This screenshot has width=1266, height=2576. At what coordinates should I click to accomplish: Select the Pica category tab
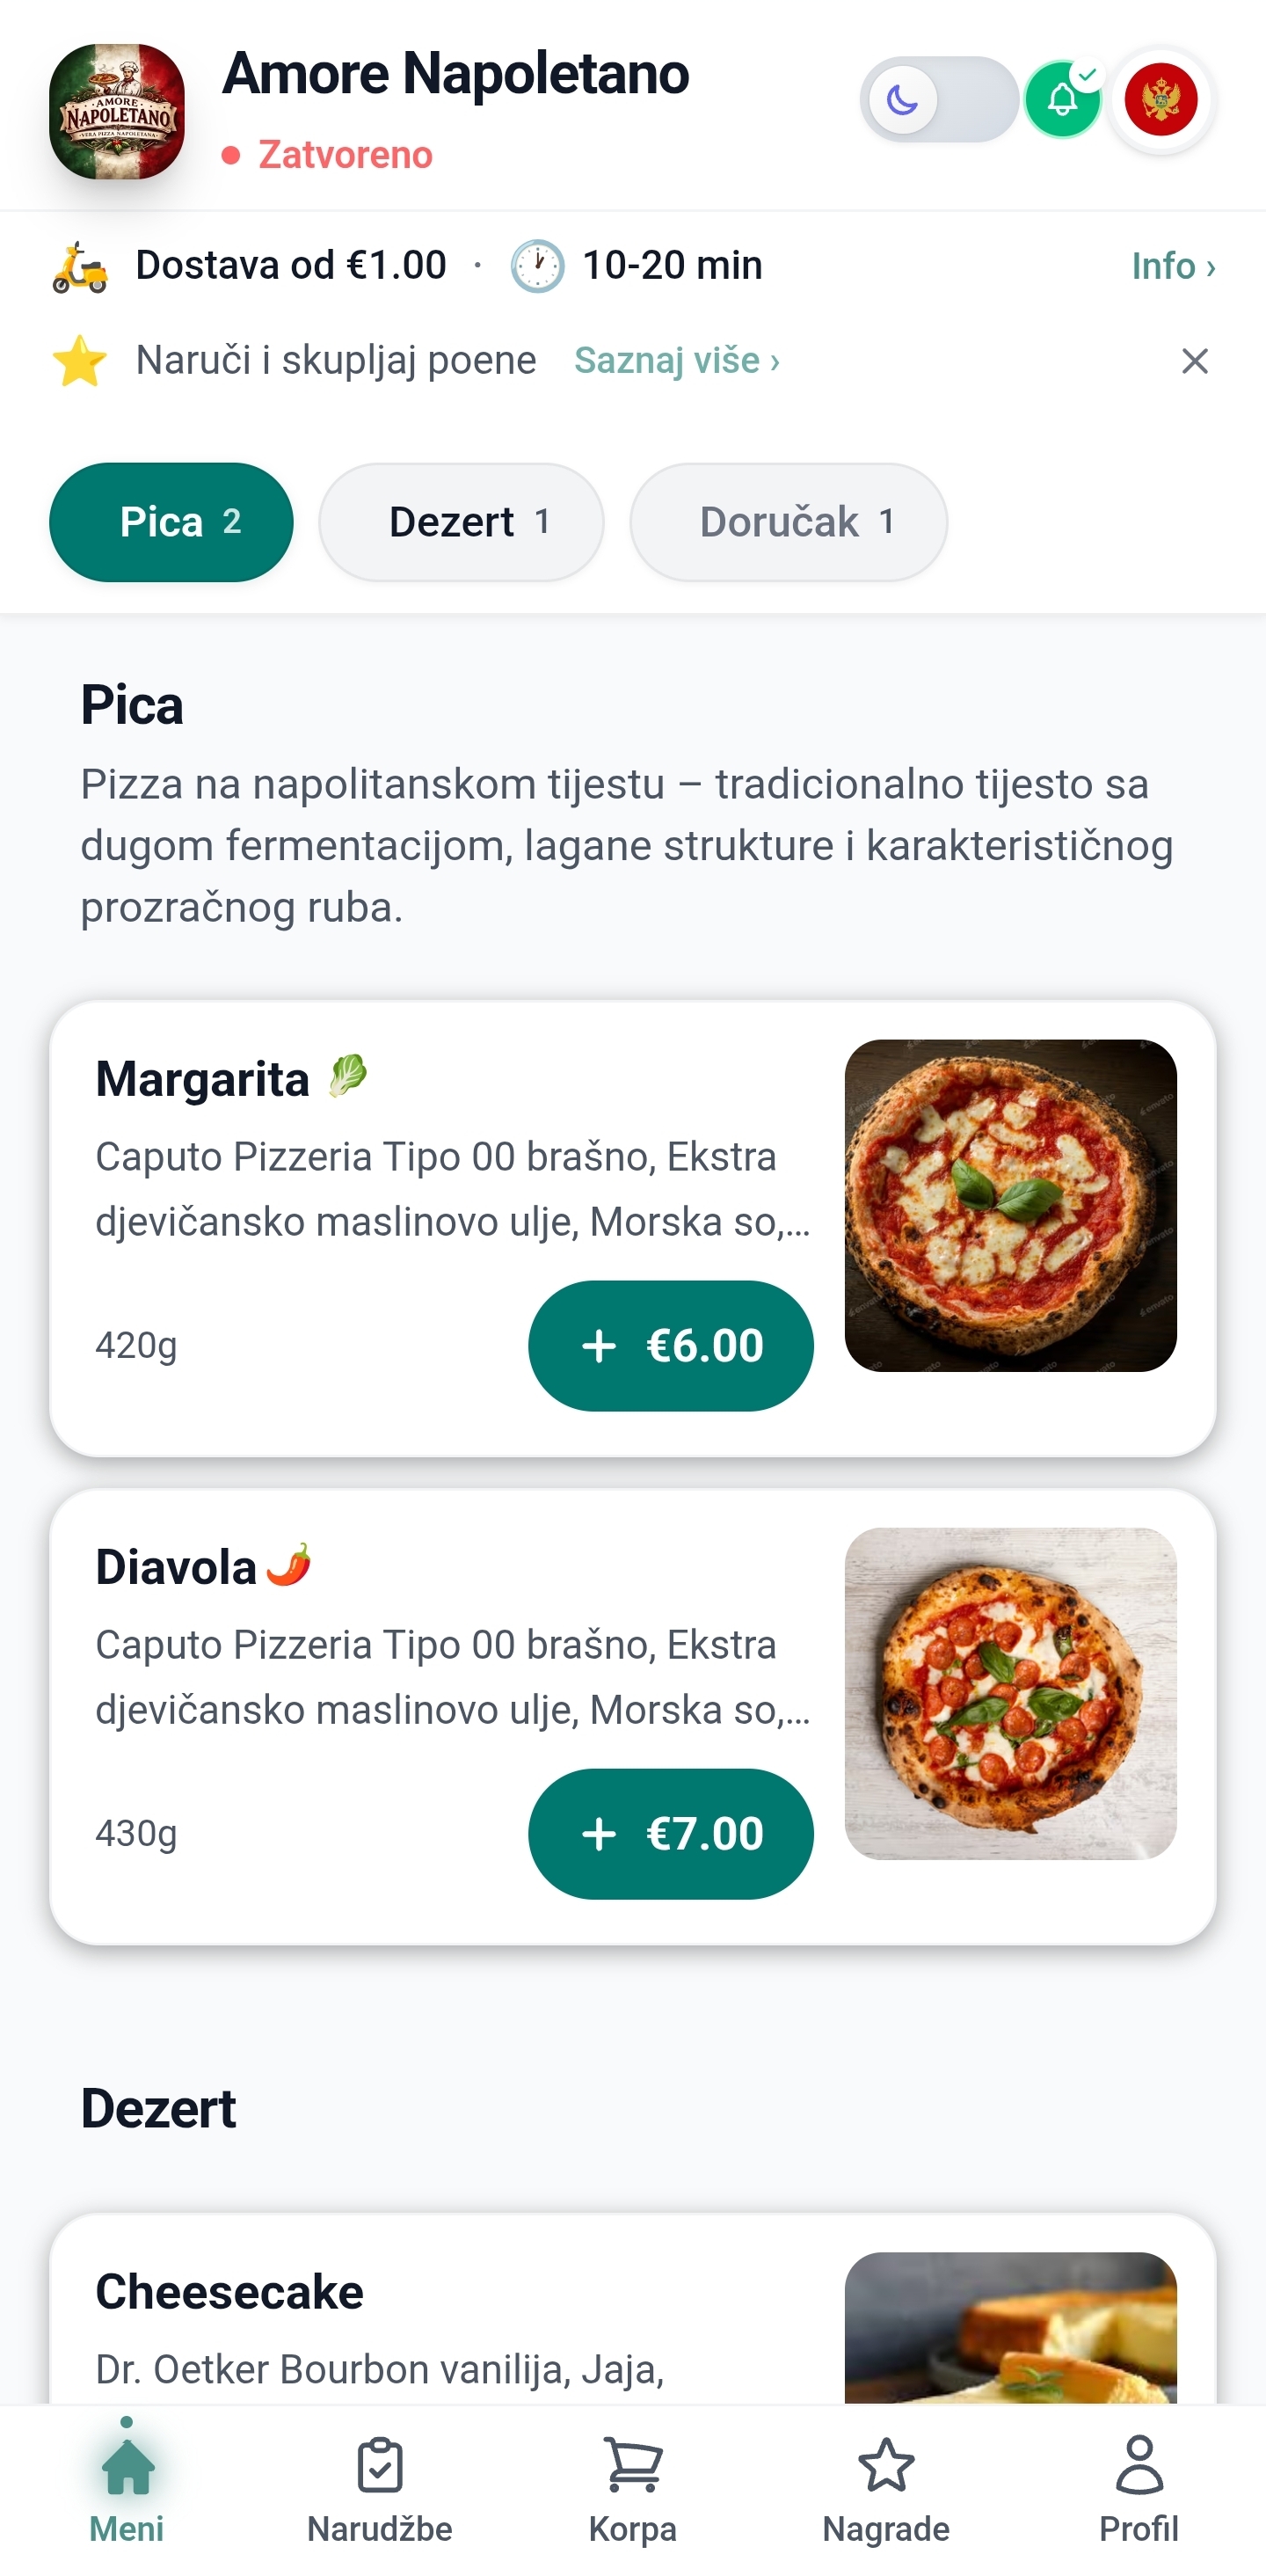tap(171, 522)
